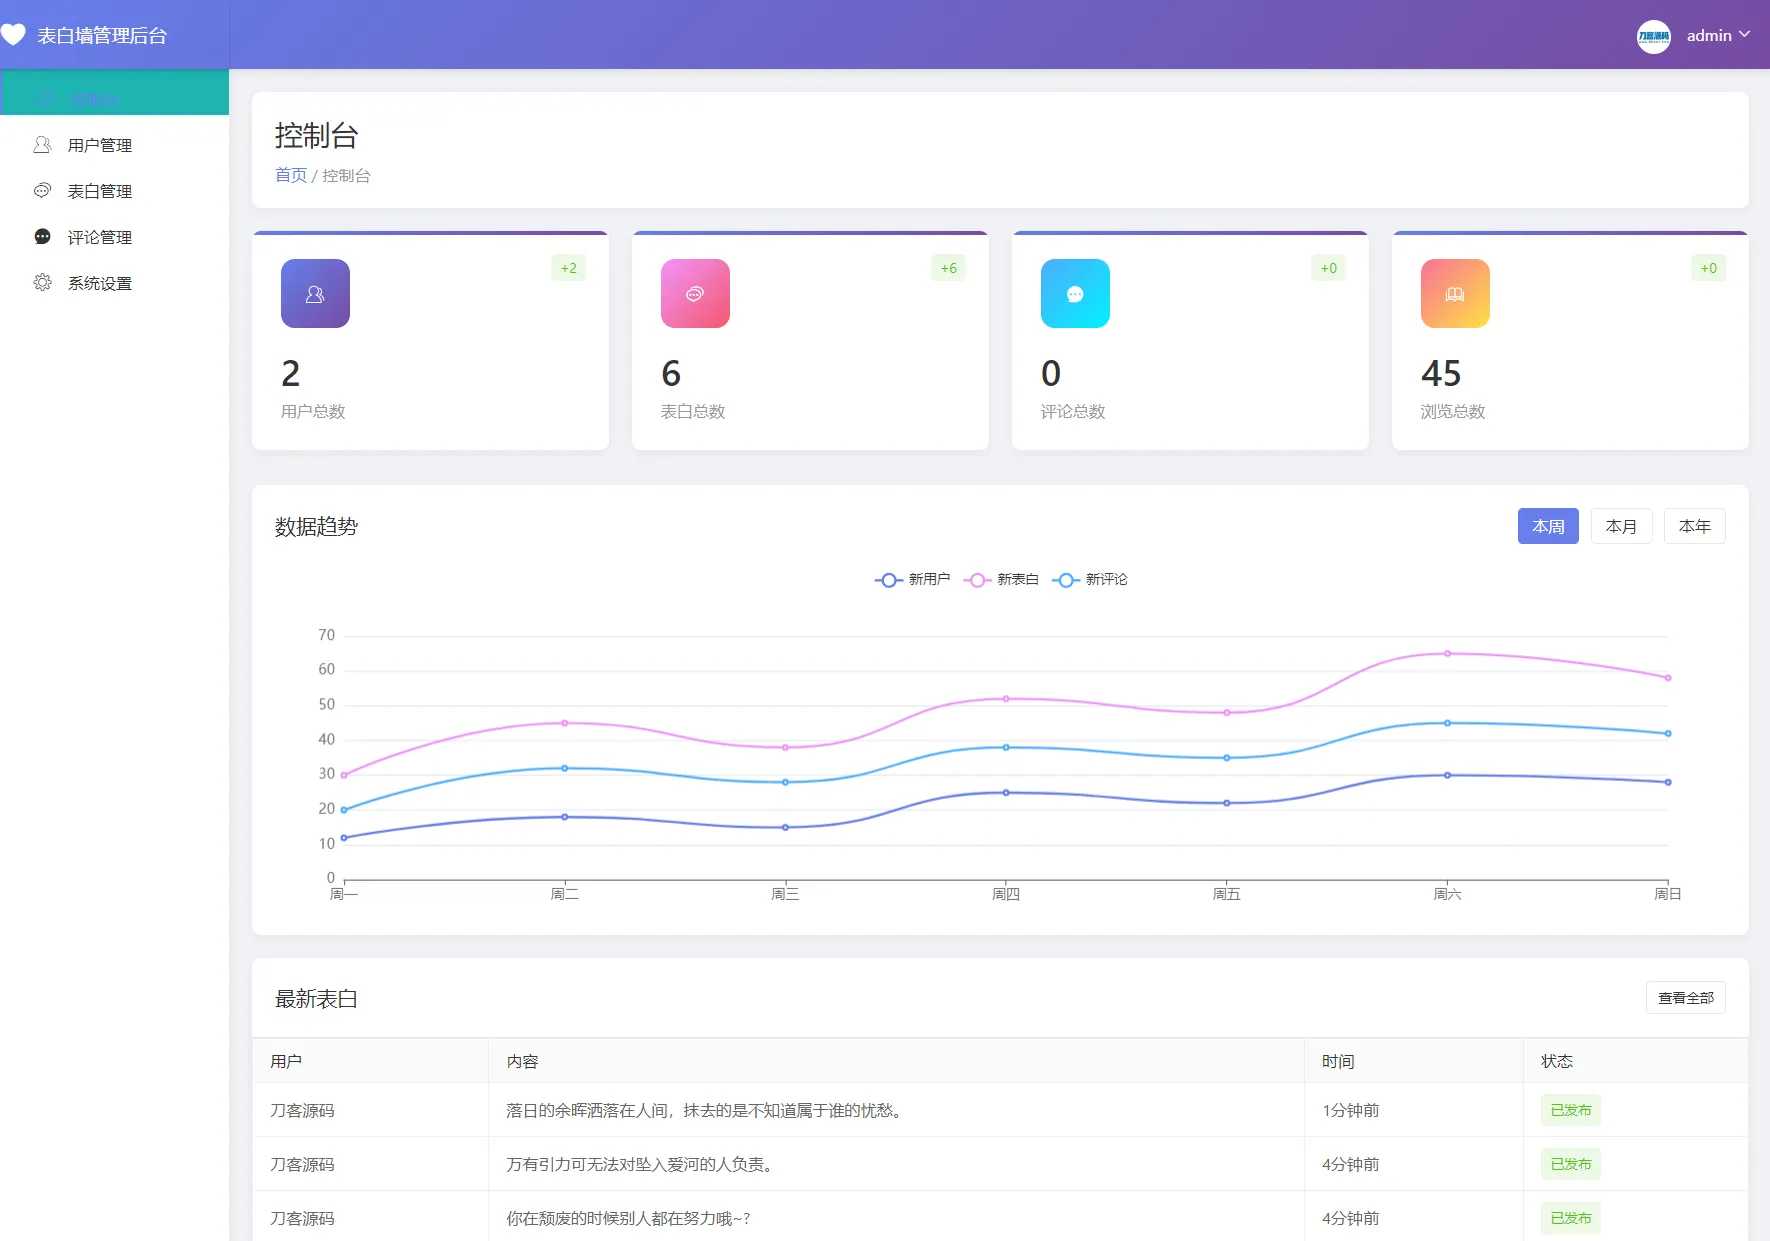Open the 首页 breadcrumb link
The width and height of the screenshot is (1770, 1241).
pos(290,174)
